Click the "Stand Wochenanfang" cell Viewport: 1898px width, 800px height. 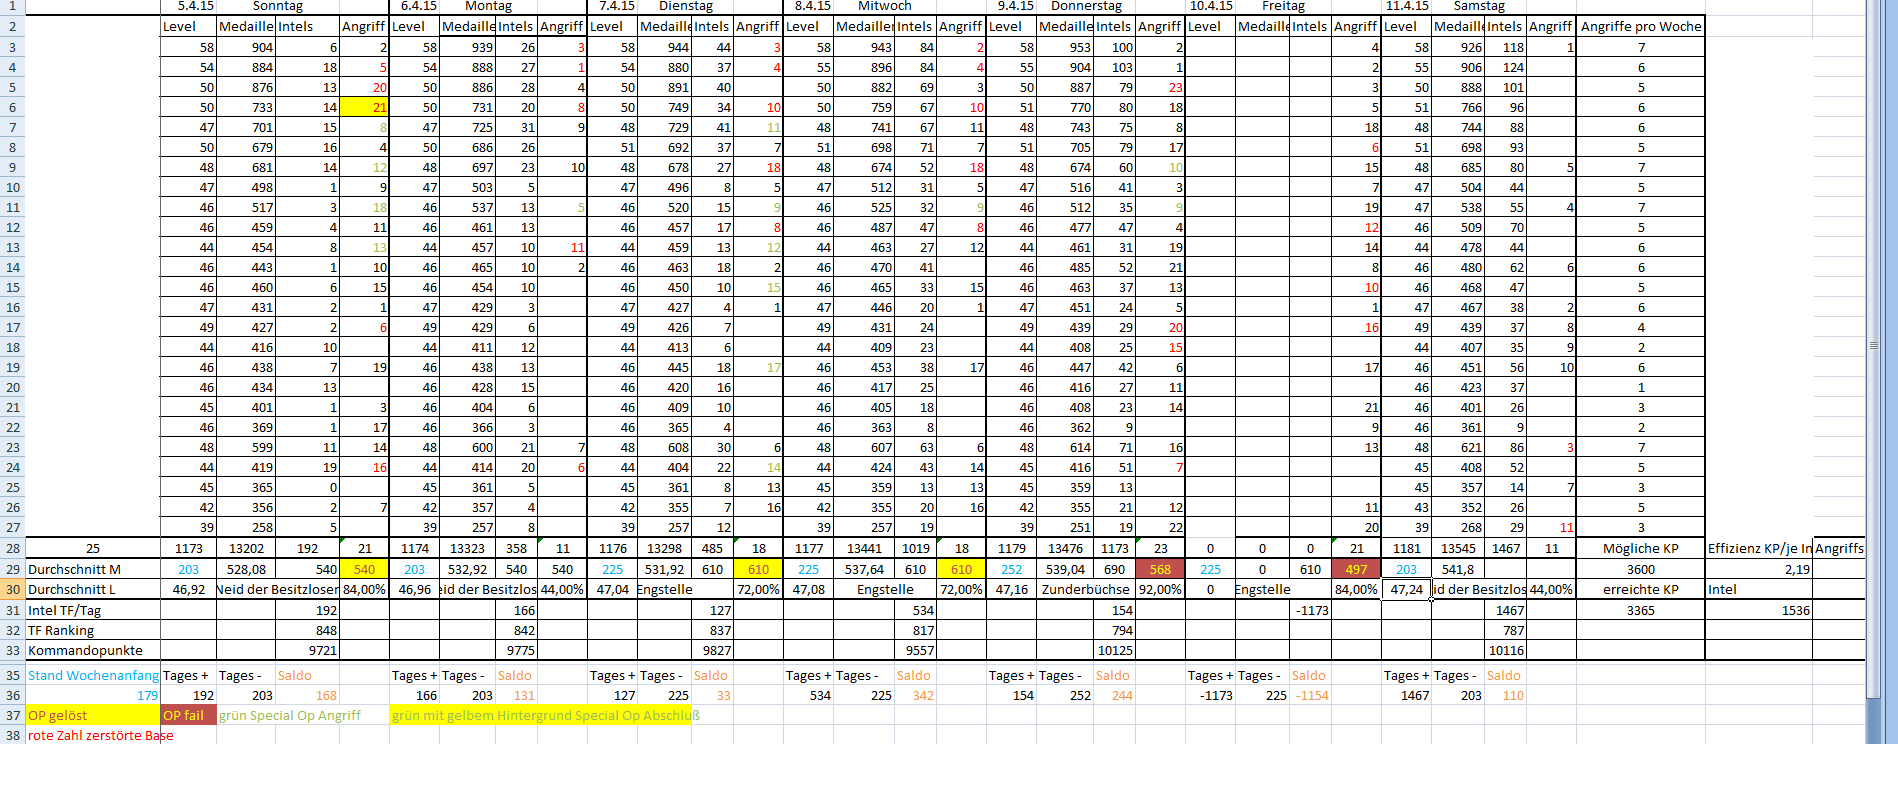point(92,675)
